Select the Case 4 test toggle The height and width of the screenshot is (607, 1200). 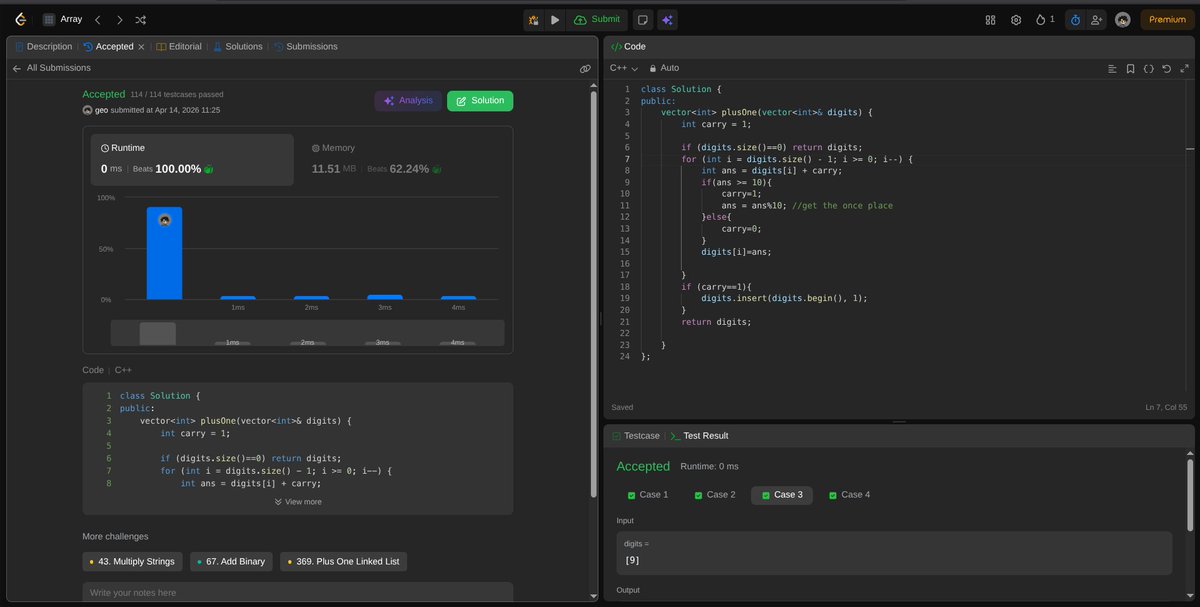click(x=849, y=494)
